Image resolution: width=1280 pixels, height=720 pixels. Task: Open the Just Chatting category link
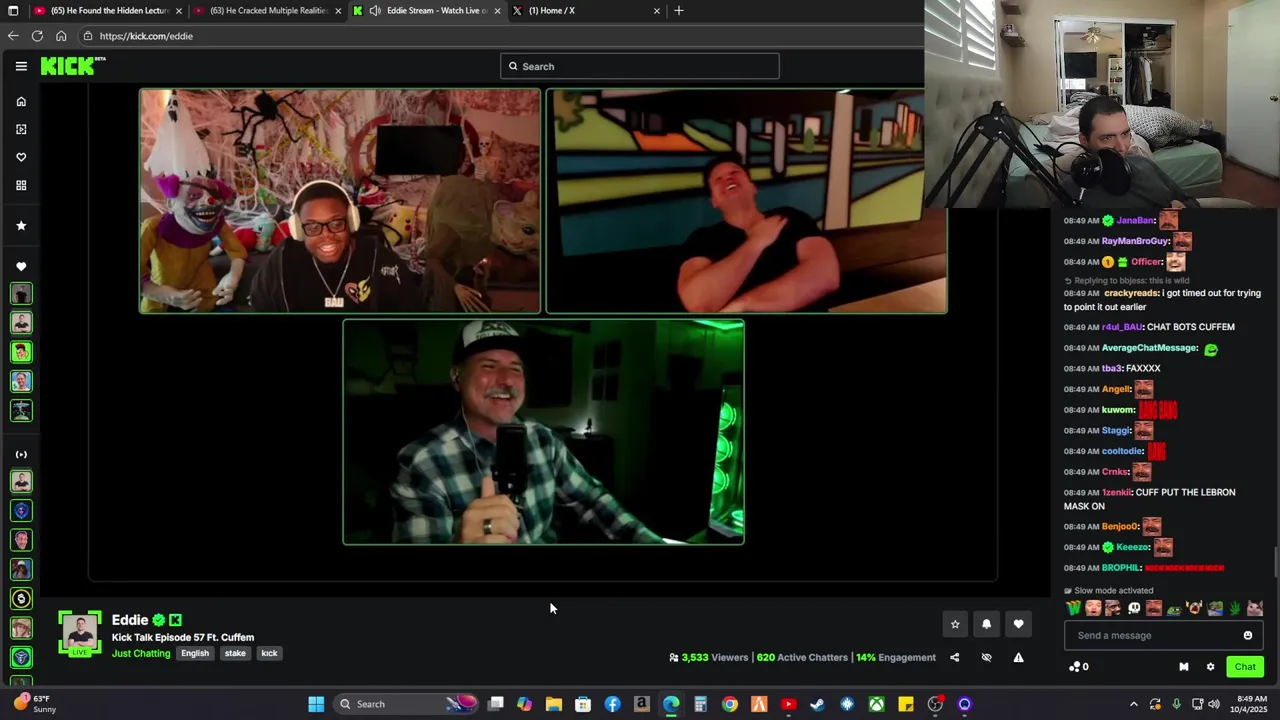(141, 653)
